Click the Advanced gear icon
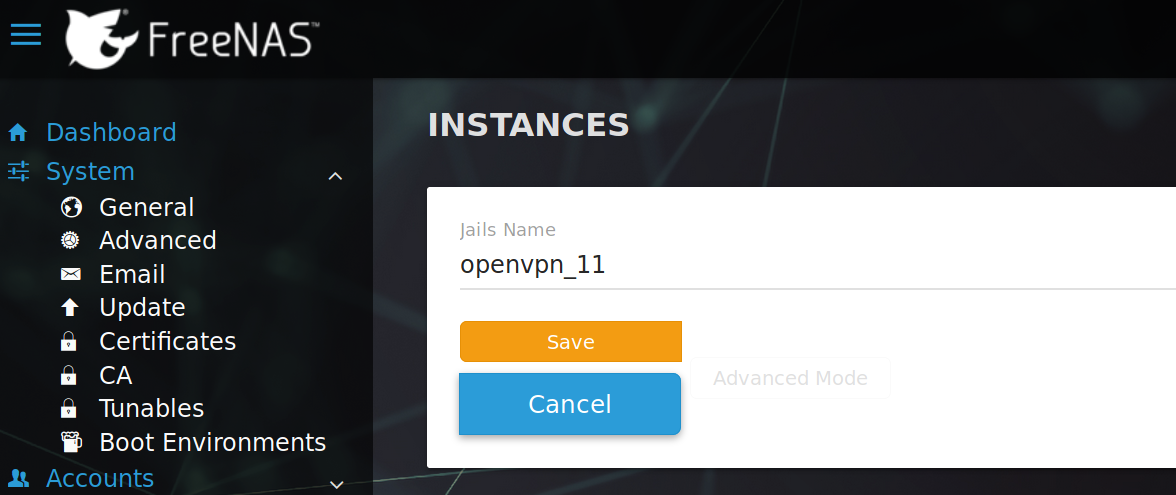This screenshot has height=495, width=1176. coord(70,240)
